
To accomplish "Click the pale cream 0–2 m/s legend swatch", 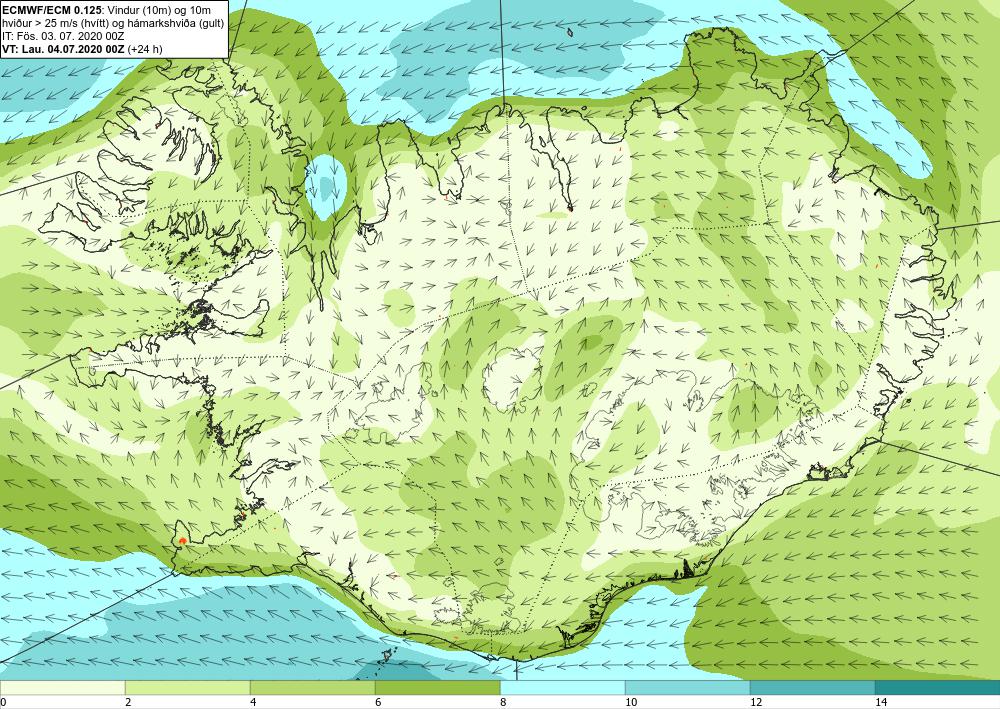I will pos(62,687).
